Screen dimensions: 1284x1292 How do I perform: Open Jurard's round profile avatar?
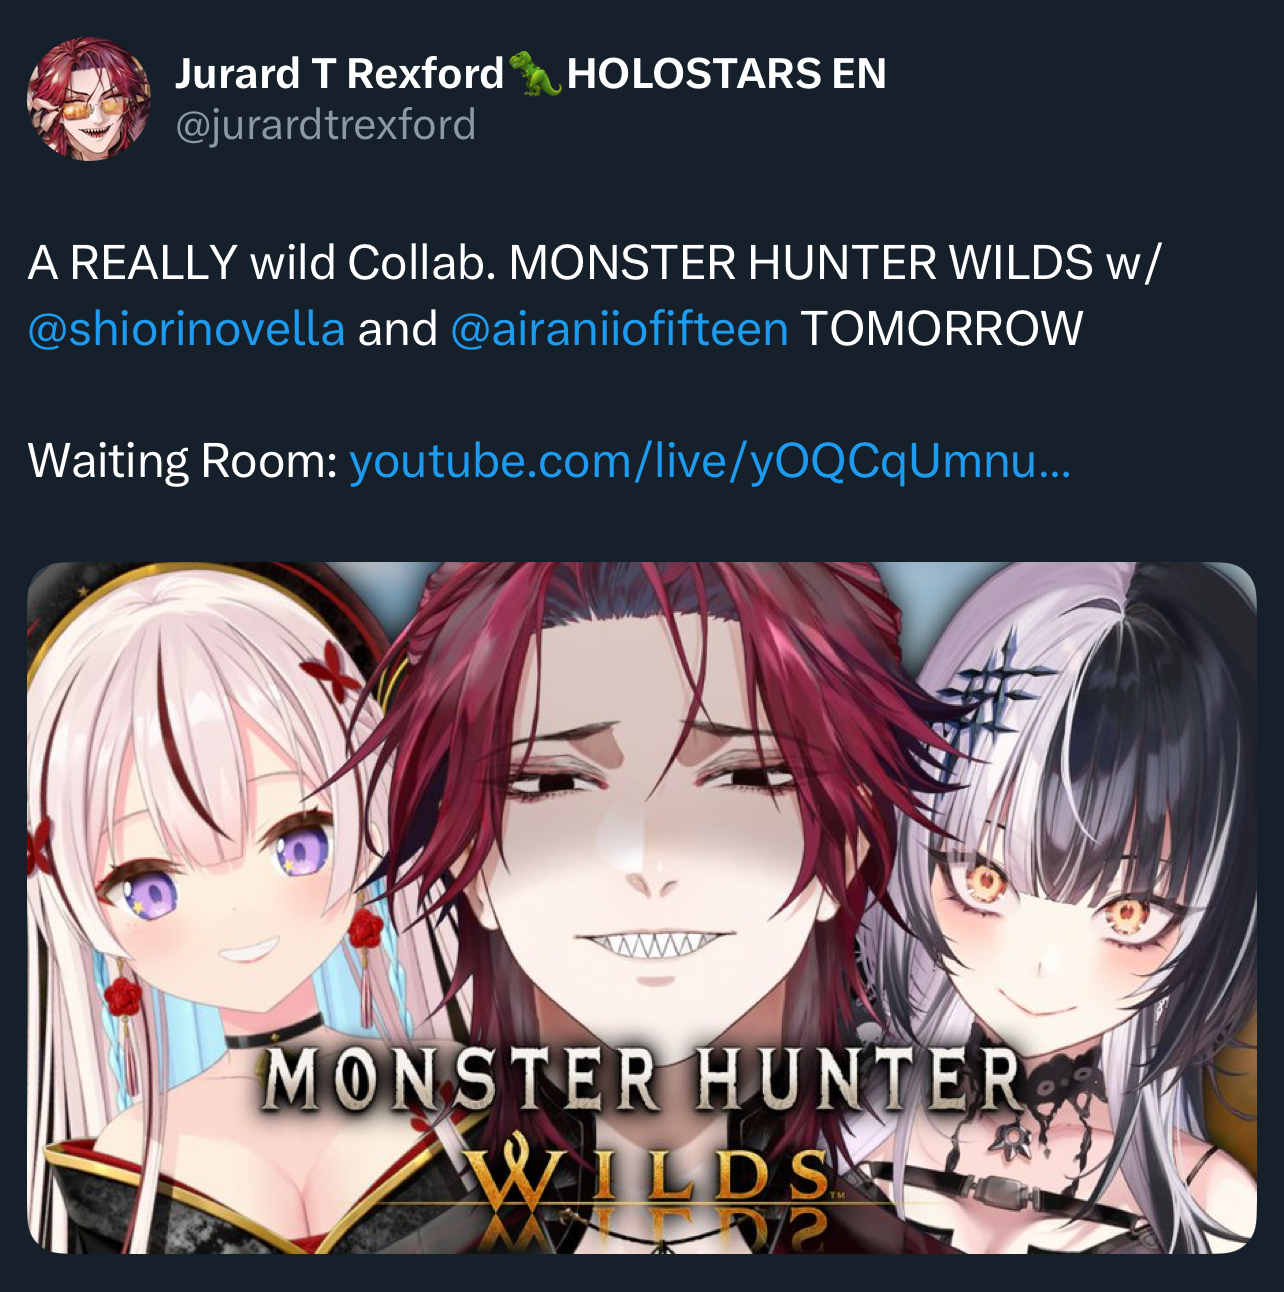pos(89,98)
